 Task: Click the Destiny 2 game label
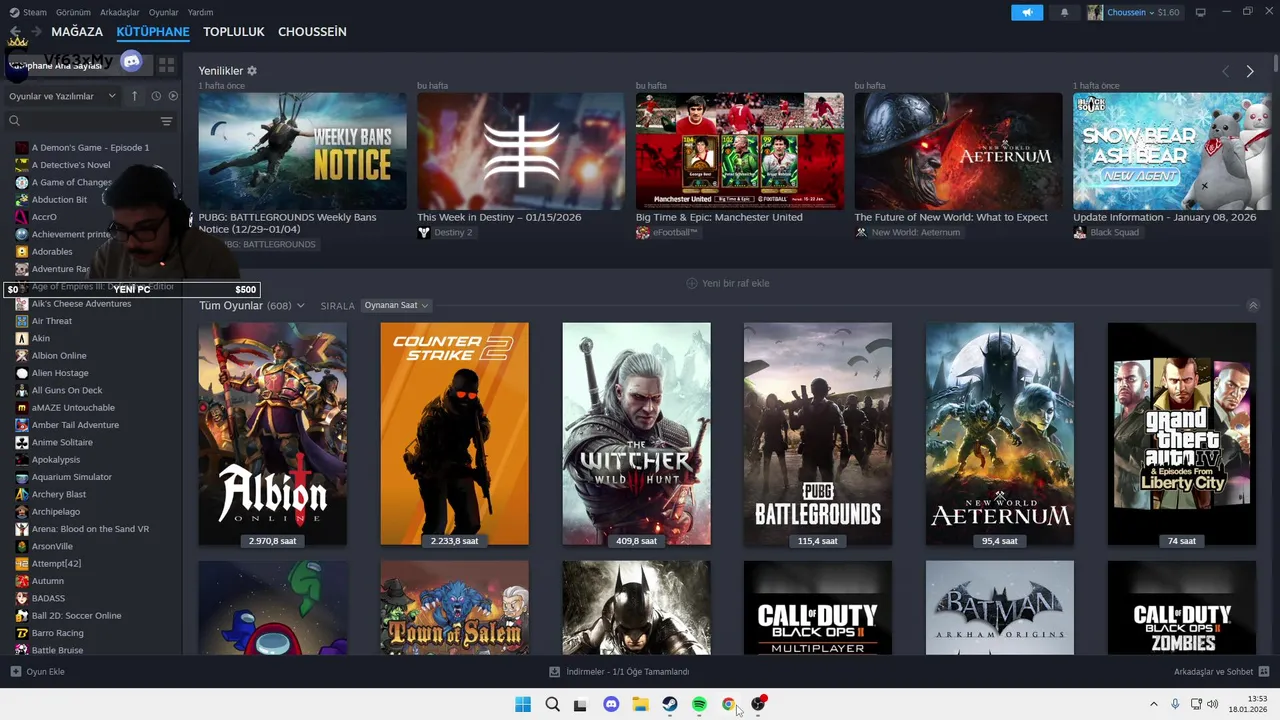coord(445,232)
